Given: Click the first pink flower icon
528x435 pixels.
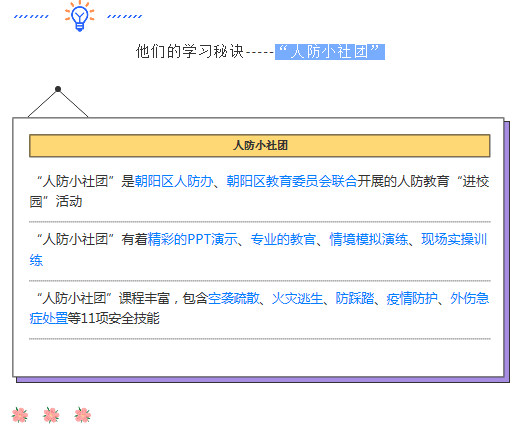Looking at the screenshot, I should pos(20,415).
